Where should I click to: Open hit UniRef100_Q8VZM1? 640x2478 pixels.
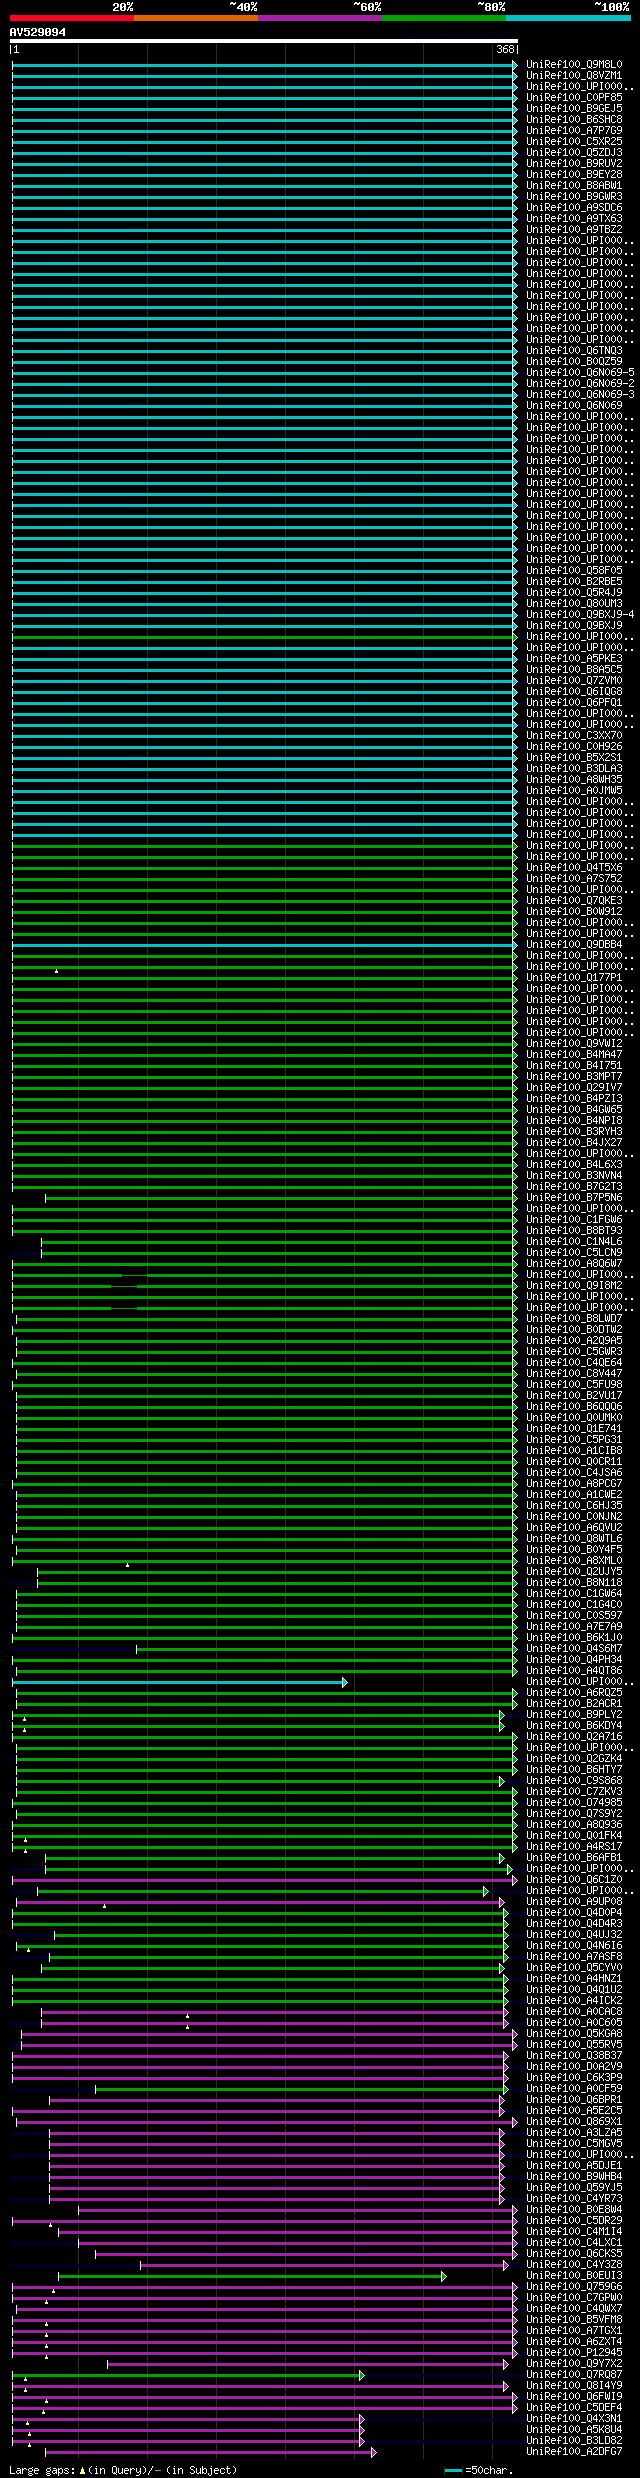(574, 76)
